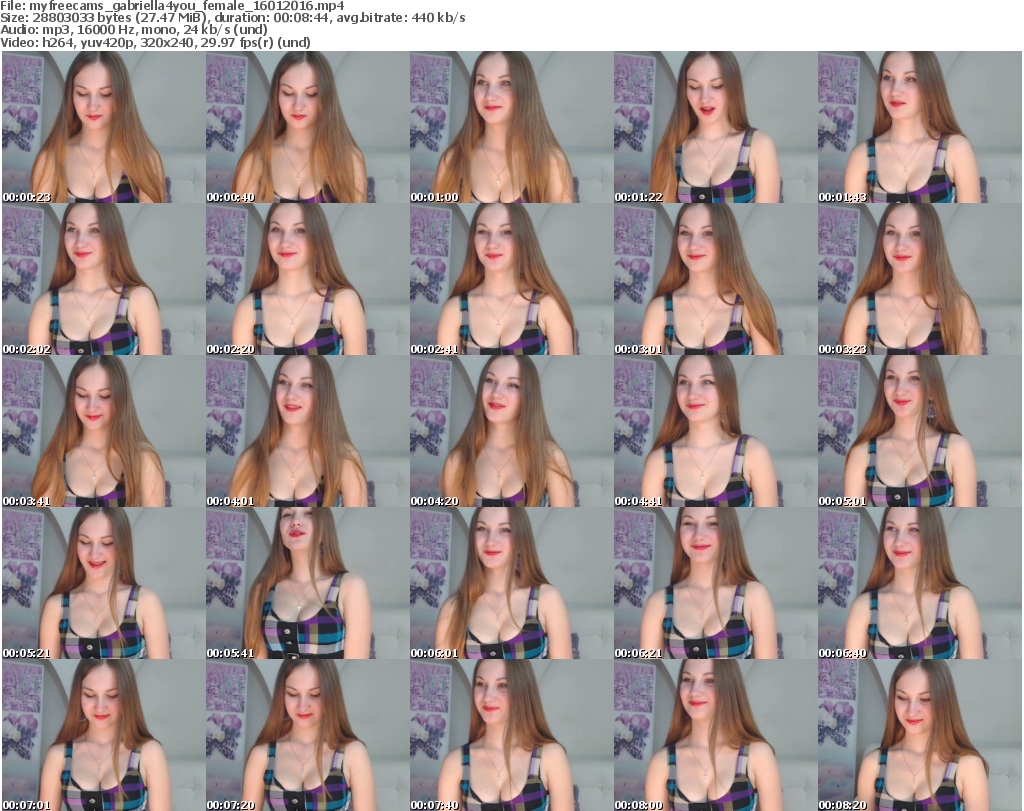The width and height of the screenshot is (1024, 811).
Task: Open the frame at 00:01:22
Action: tap(715, 127)
